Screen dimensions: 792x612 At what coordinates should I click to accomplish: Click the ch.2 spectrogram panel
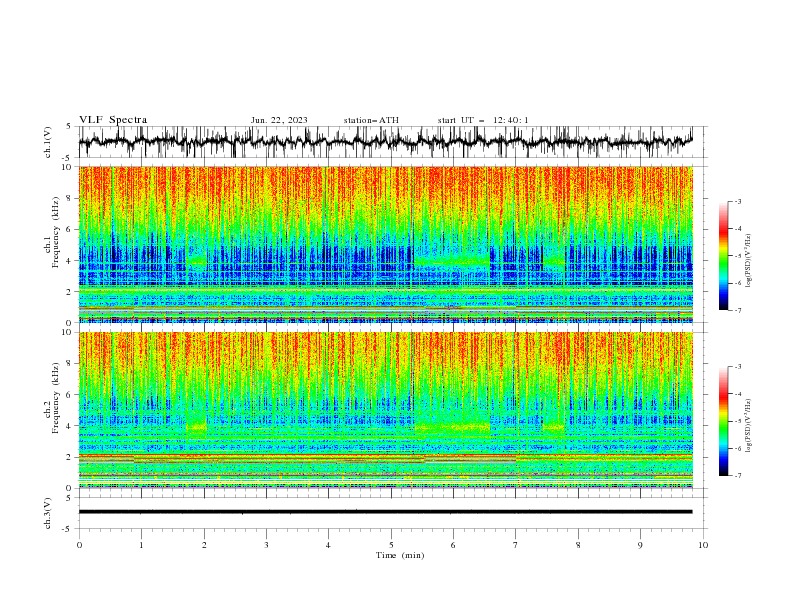pyautogui.click(x=386, y=410)
